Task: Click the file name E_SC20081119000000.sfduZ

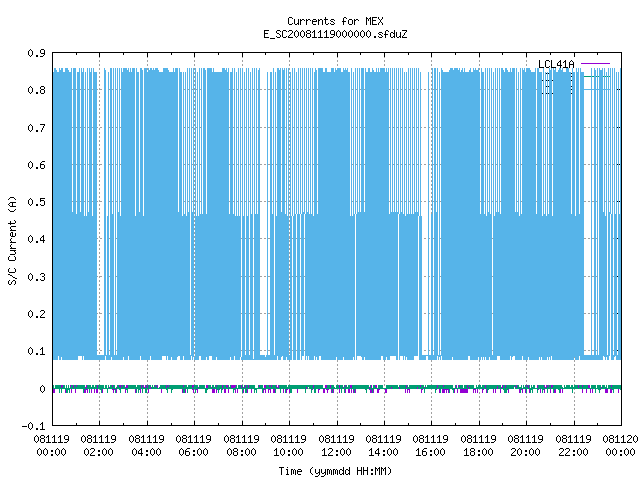Action: pos(335,34)
